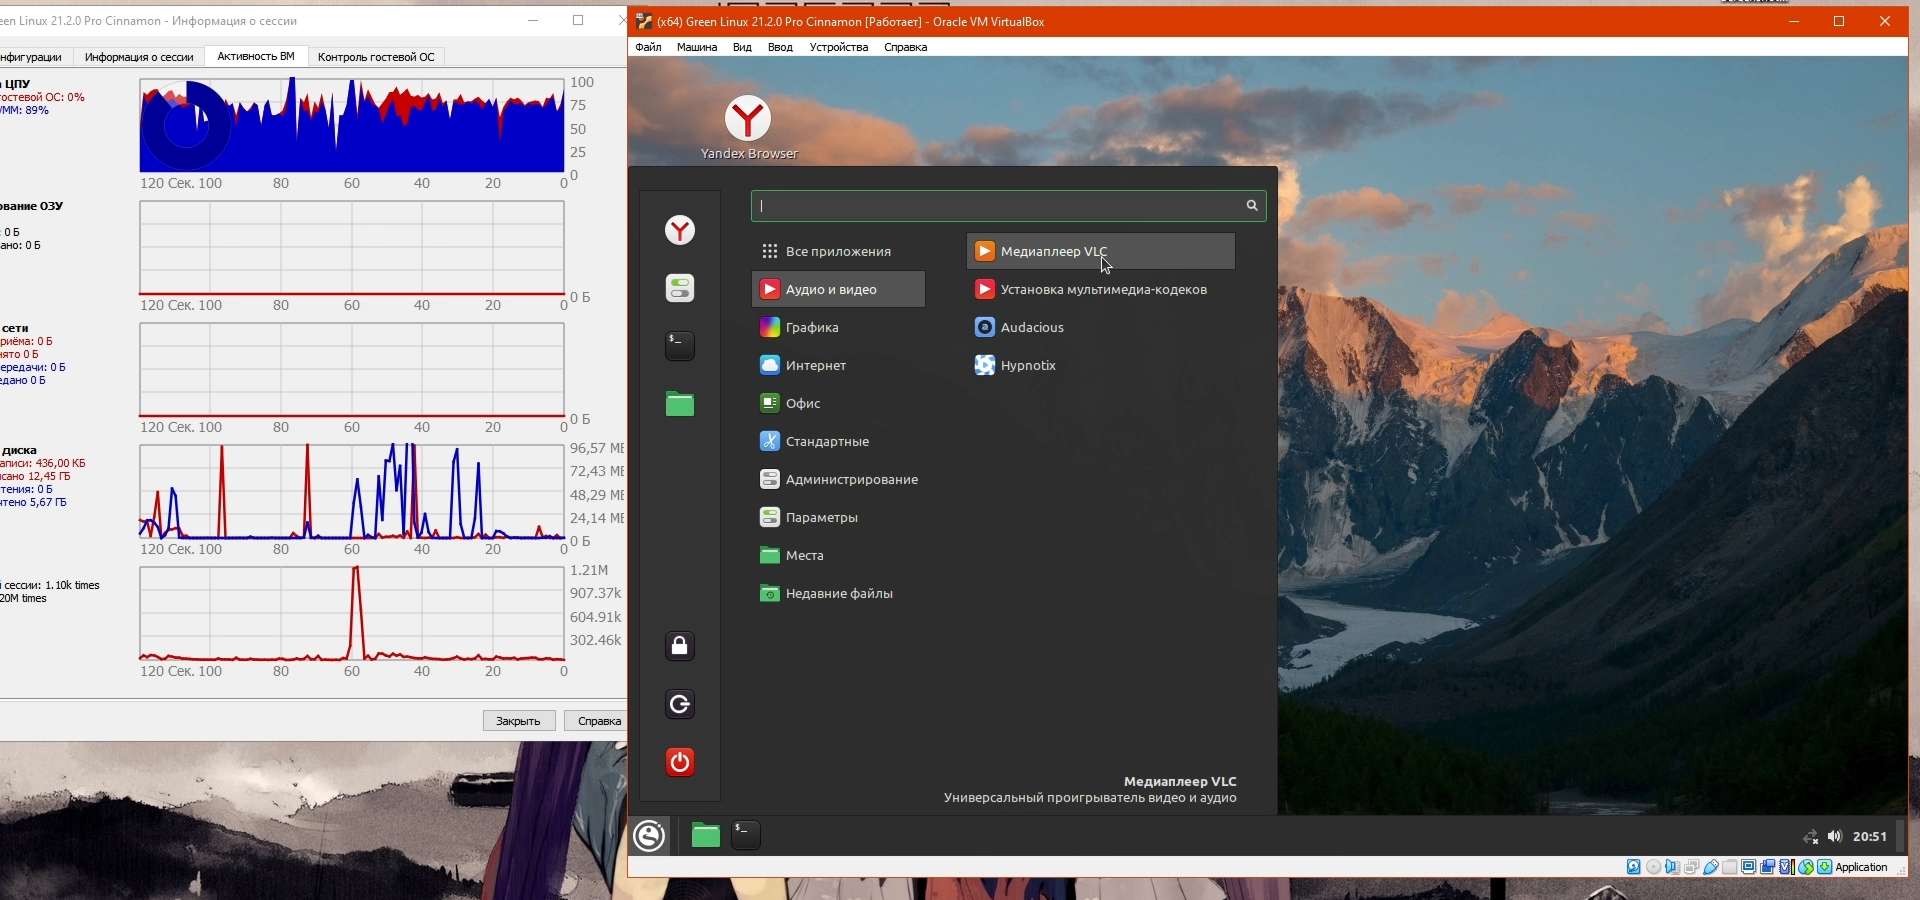
Task: Click the lock screen icon in menu
Action: point(680,646)
